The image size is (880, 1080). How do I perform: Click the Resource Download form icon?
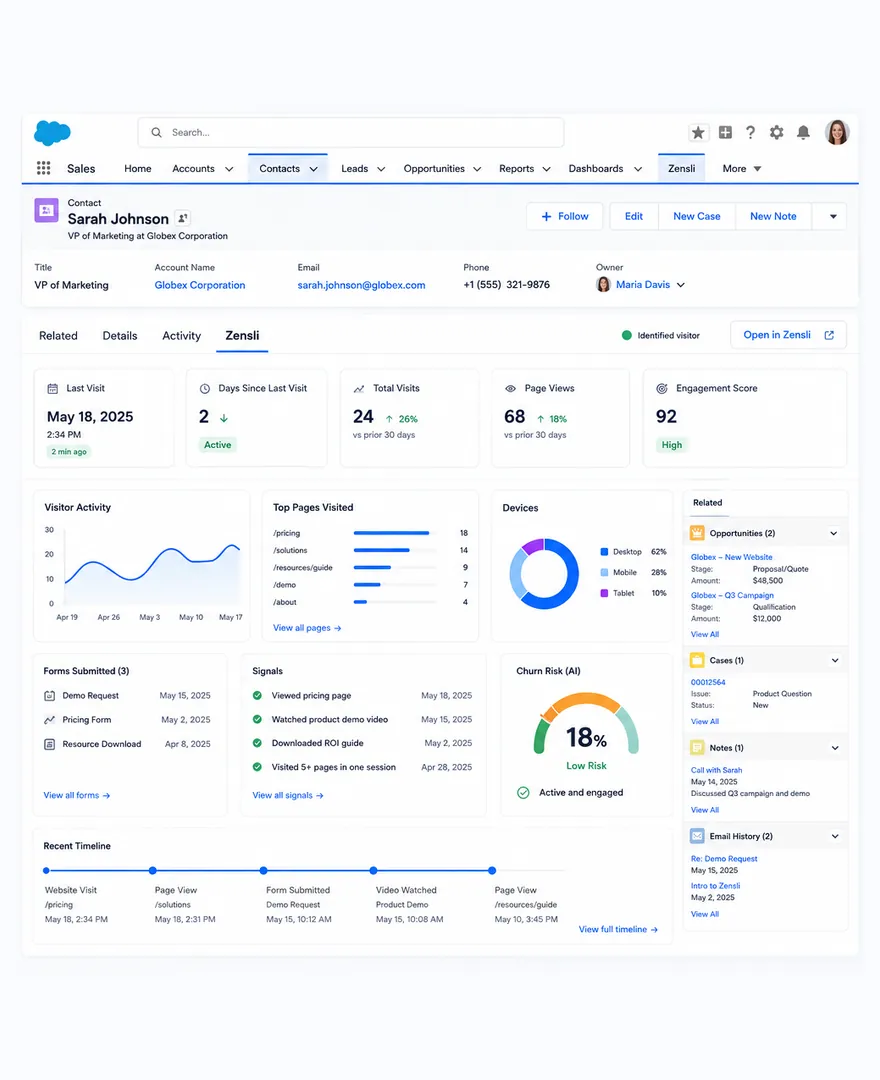(50, 744)
